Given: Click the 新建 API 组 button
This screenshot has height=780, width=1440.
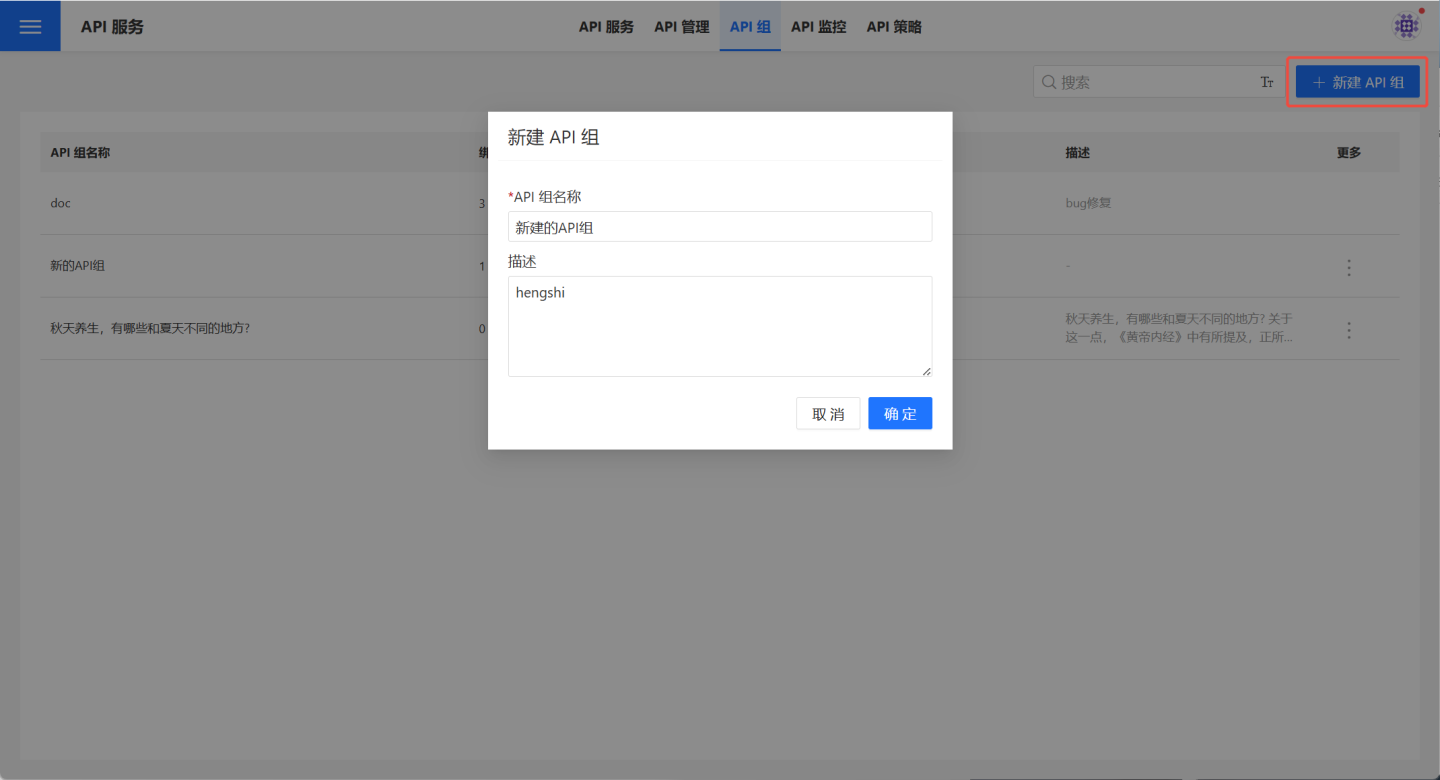Looking at the screenshot, I should [1357, 82].
